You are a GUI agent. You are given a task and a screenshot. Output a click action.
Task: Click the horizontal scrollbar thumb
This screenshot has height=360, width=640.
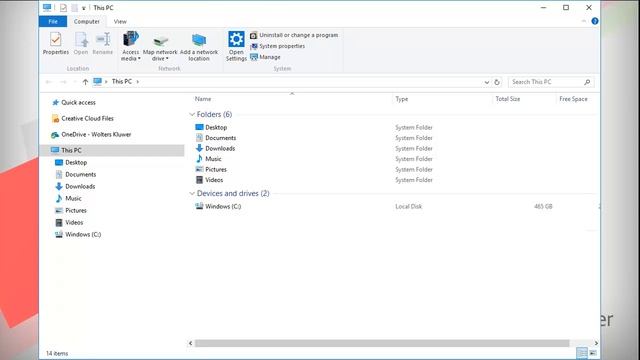[x=382, y=343]
